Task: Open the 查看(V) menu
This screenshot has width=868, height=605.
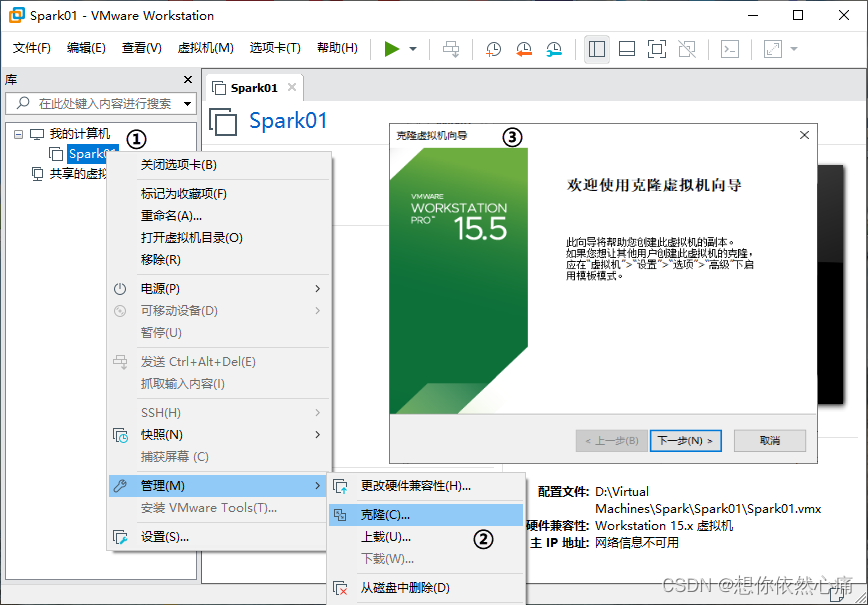Action: [142, 48]
